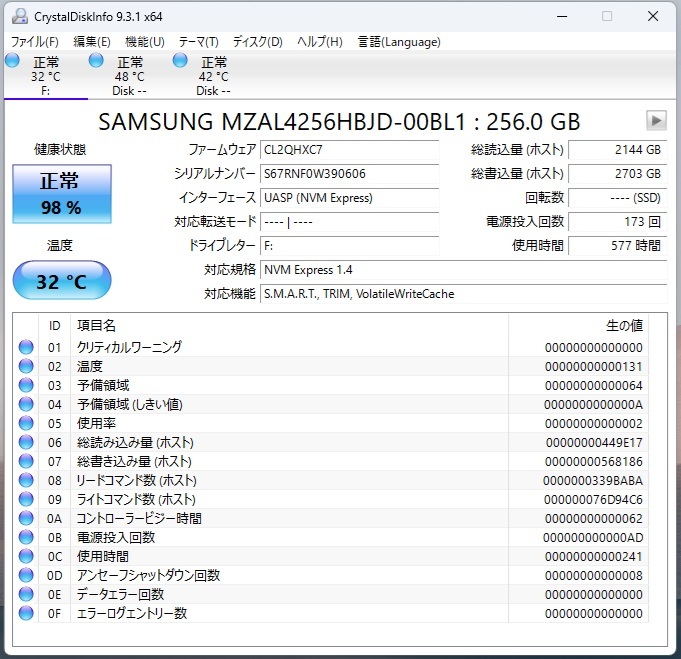The image size is (681, 659).
Task: Click the power on count value 173 回
Action: [617, 222]
